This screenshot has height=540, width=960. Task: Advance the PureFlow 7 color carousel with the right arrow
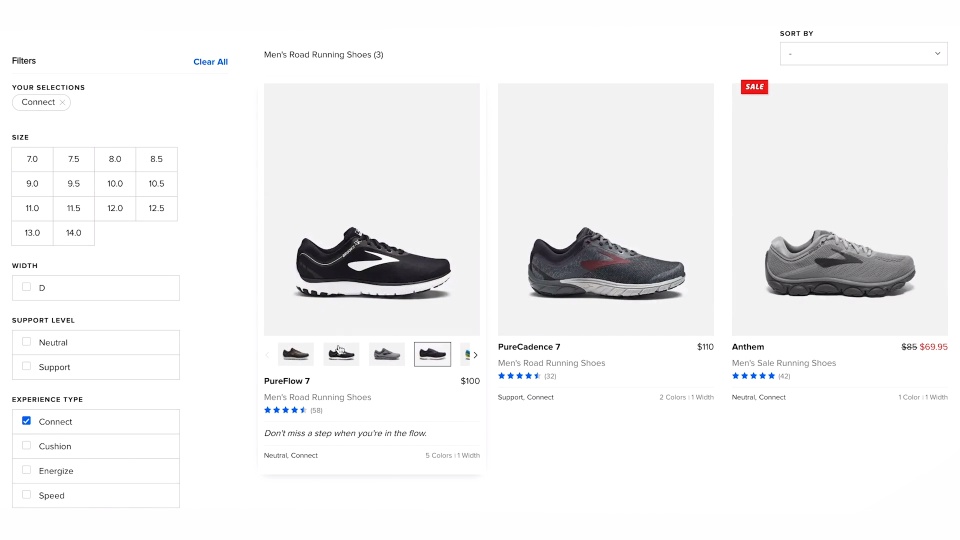(x=475, y=354)
